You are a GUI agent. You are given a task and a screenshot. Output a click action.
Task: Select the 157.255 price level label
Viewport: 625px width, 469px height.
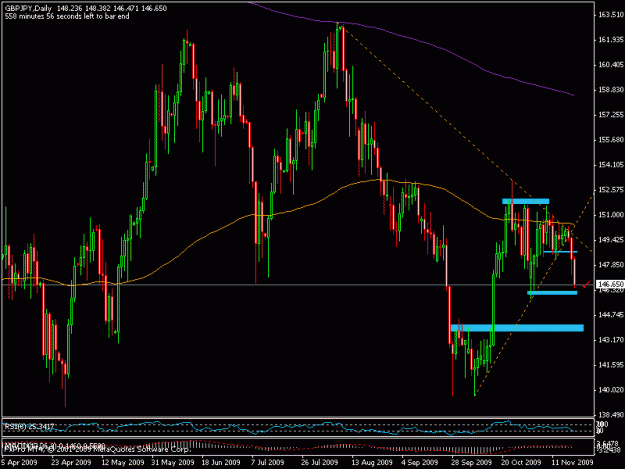pos(610,115)
